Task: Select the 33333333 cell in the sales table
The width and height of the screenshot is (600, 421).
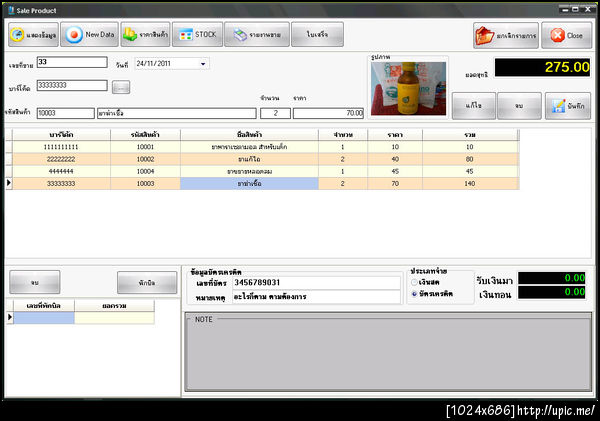Action: (61, 184)
